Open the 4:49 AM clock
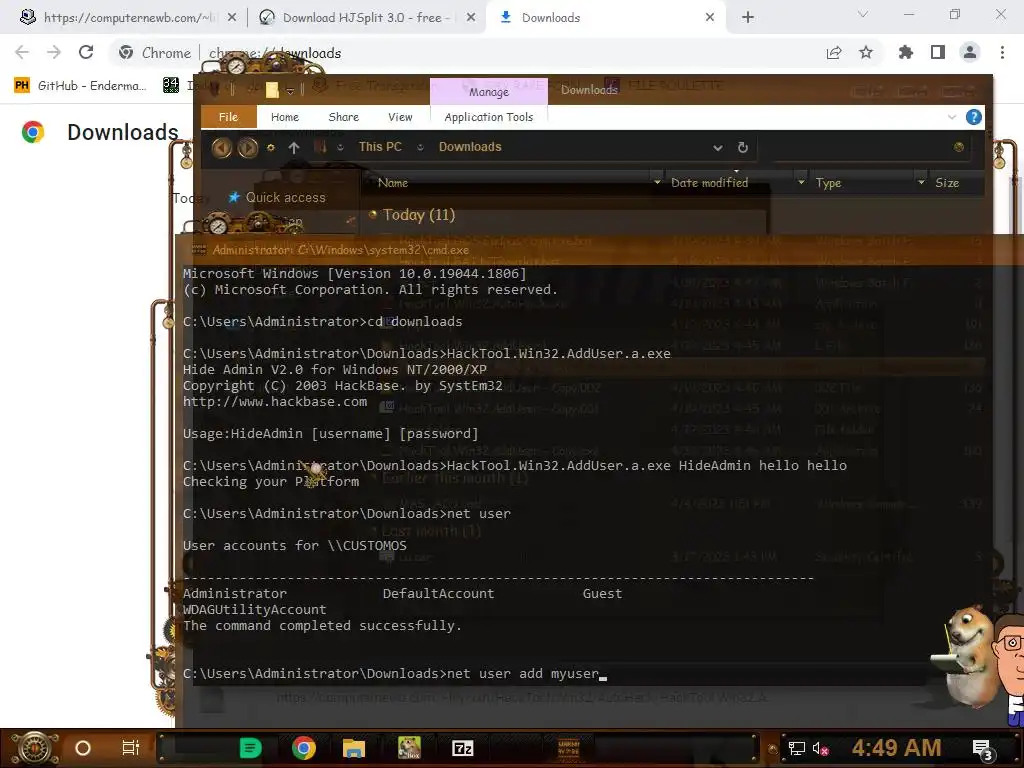The height and width of the screenshot is (768, 1024). 896,748
